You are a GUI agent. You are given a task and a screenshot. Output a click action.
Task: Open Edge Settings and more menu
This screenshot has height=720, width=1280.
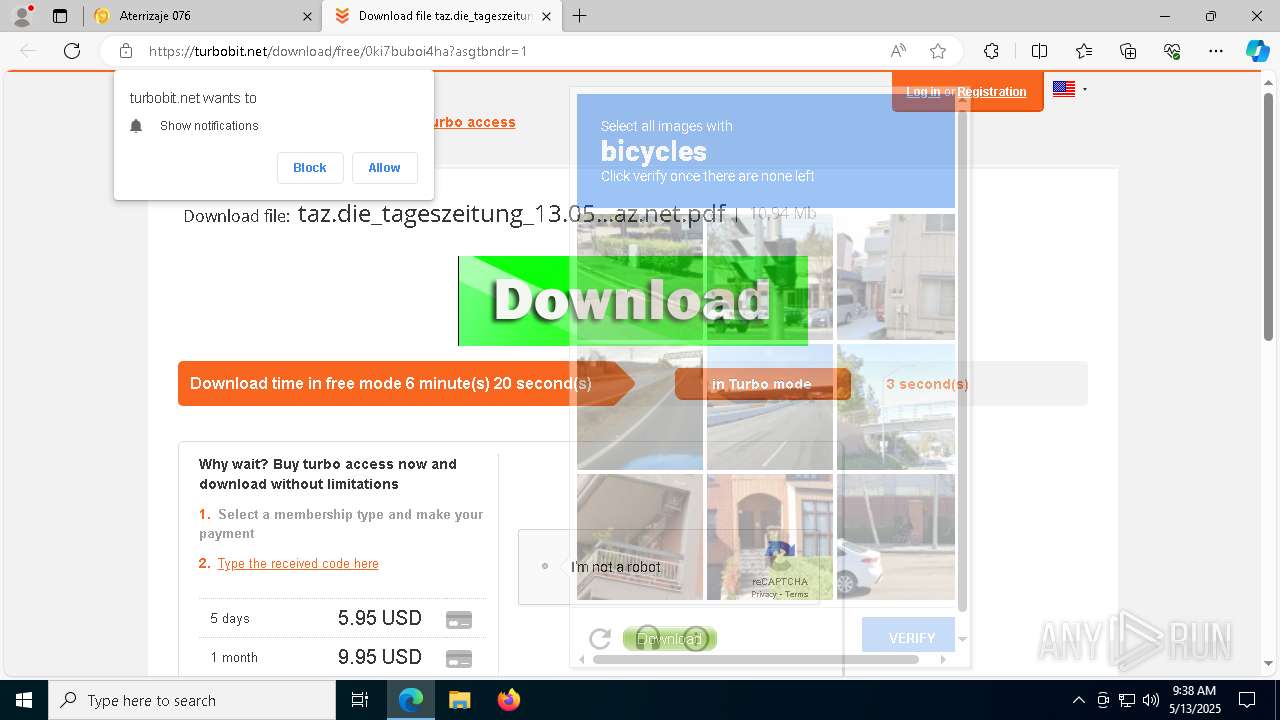(1216, 51)
